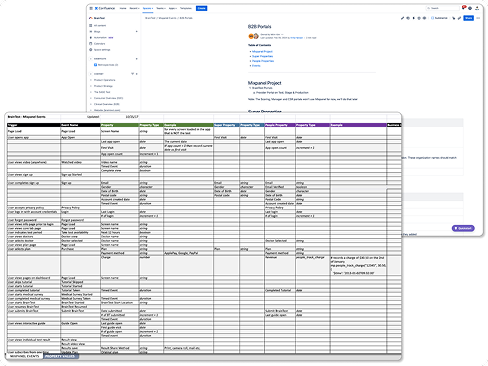Open Templates in the Confluence top bar
The width and height of the screenshot is (488, 366).
(x=186, y=8)
